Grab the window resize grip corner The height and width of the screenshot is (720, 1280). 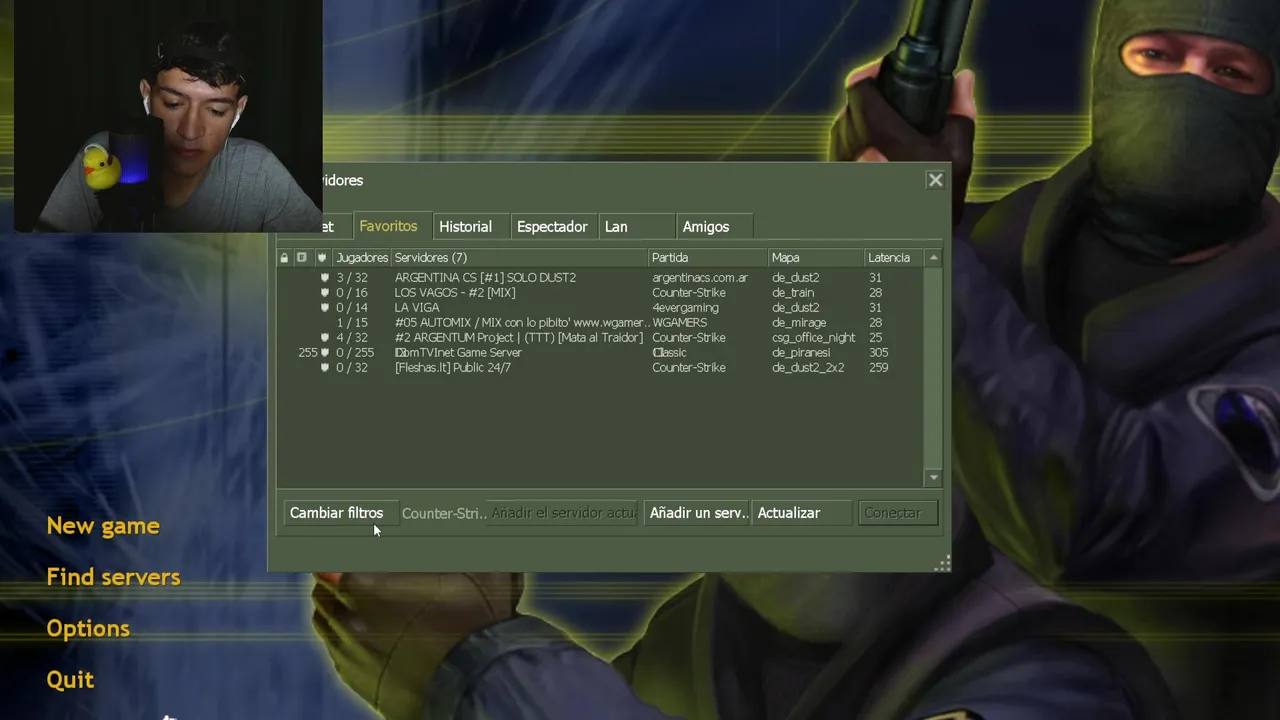pos(942,564)
